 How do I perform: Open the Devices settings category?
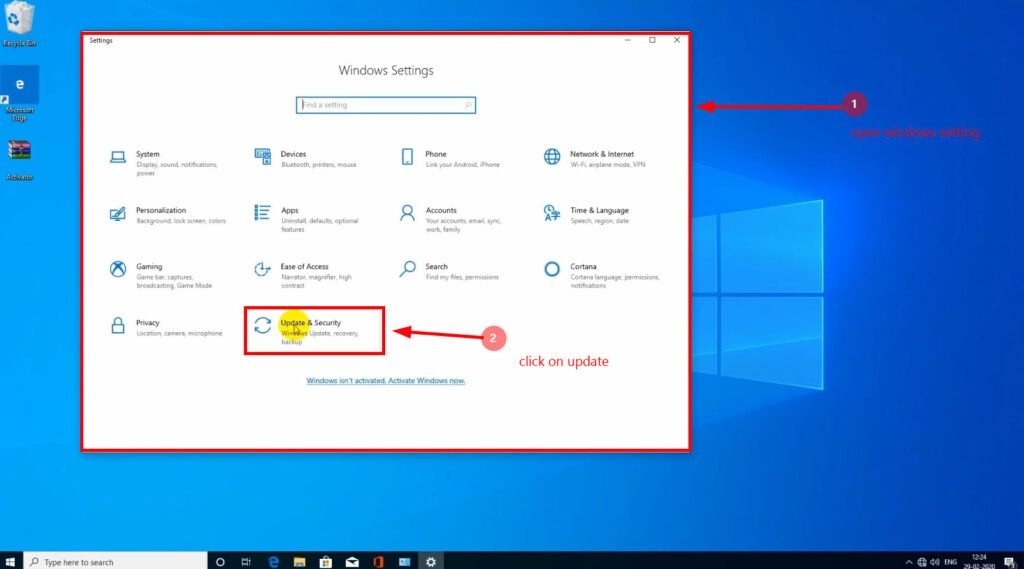306,159
